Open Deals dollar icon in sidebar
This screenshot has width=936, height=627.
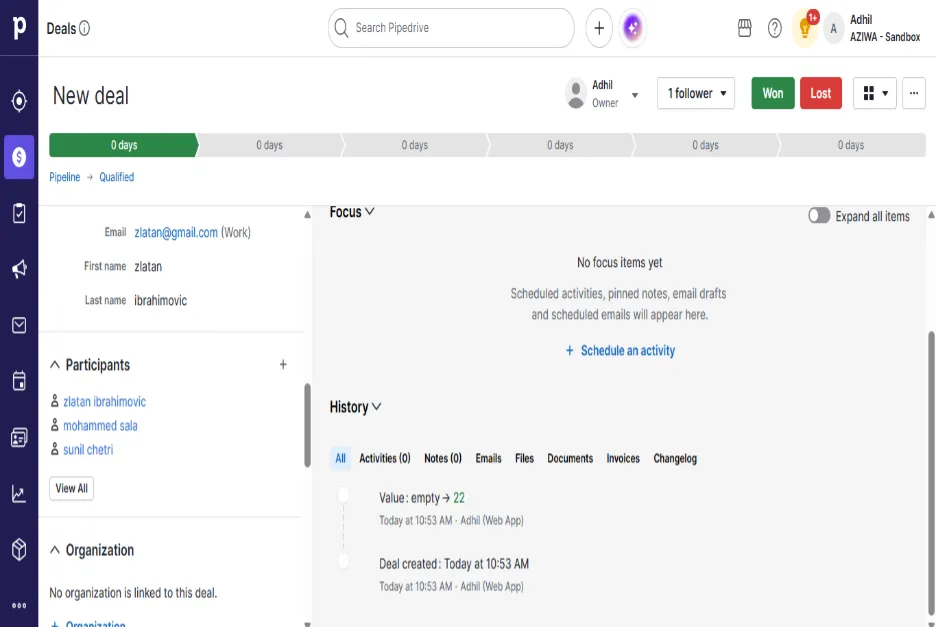[x=19, y=157]
